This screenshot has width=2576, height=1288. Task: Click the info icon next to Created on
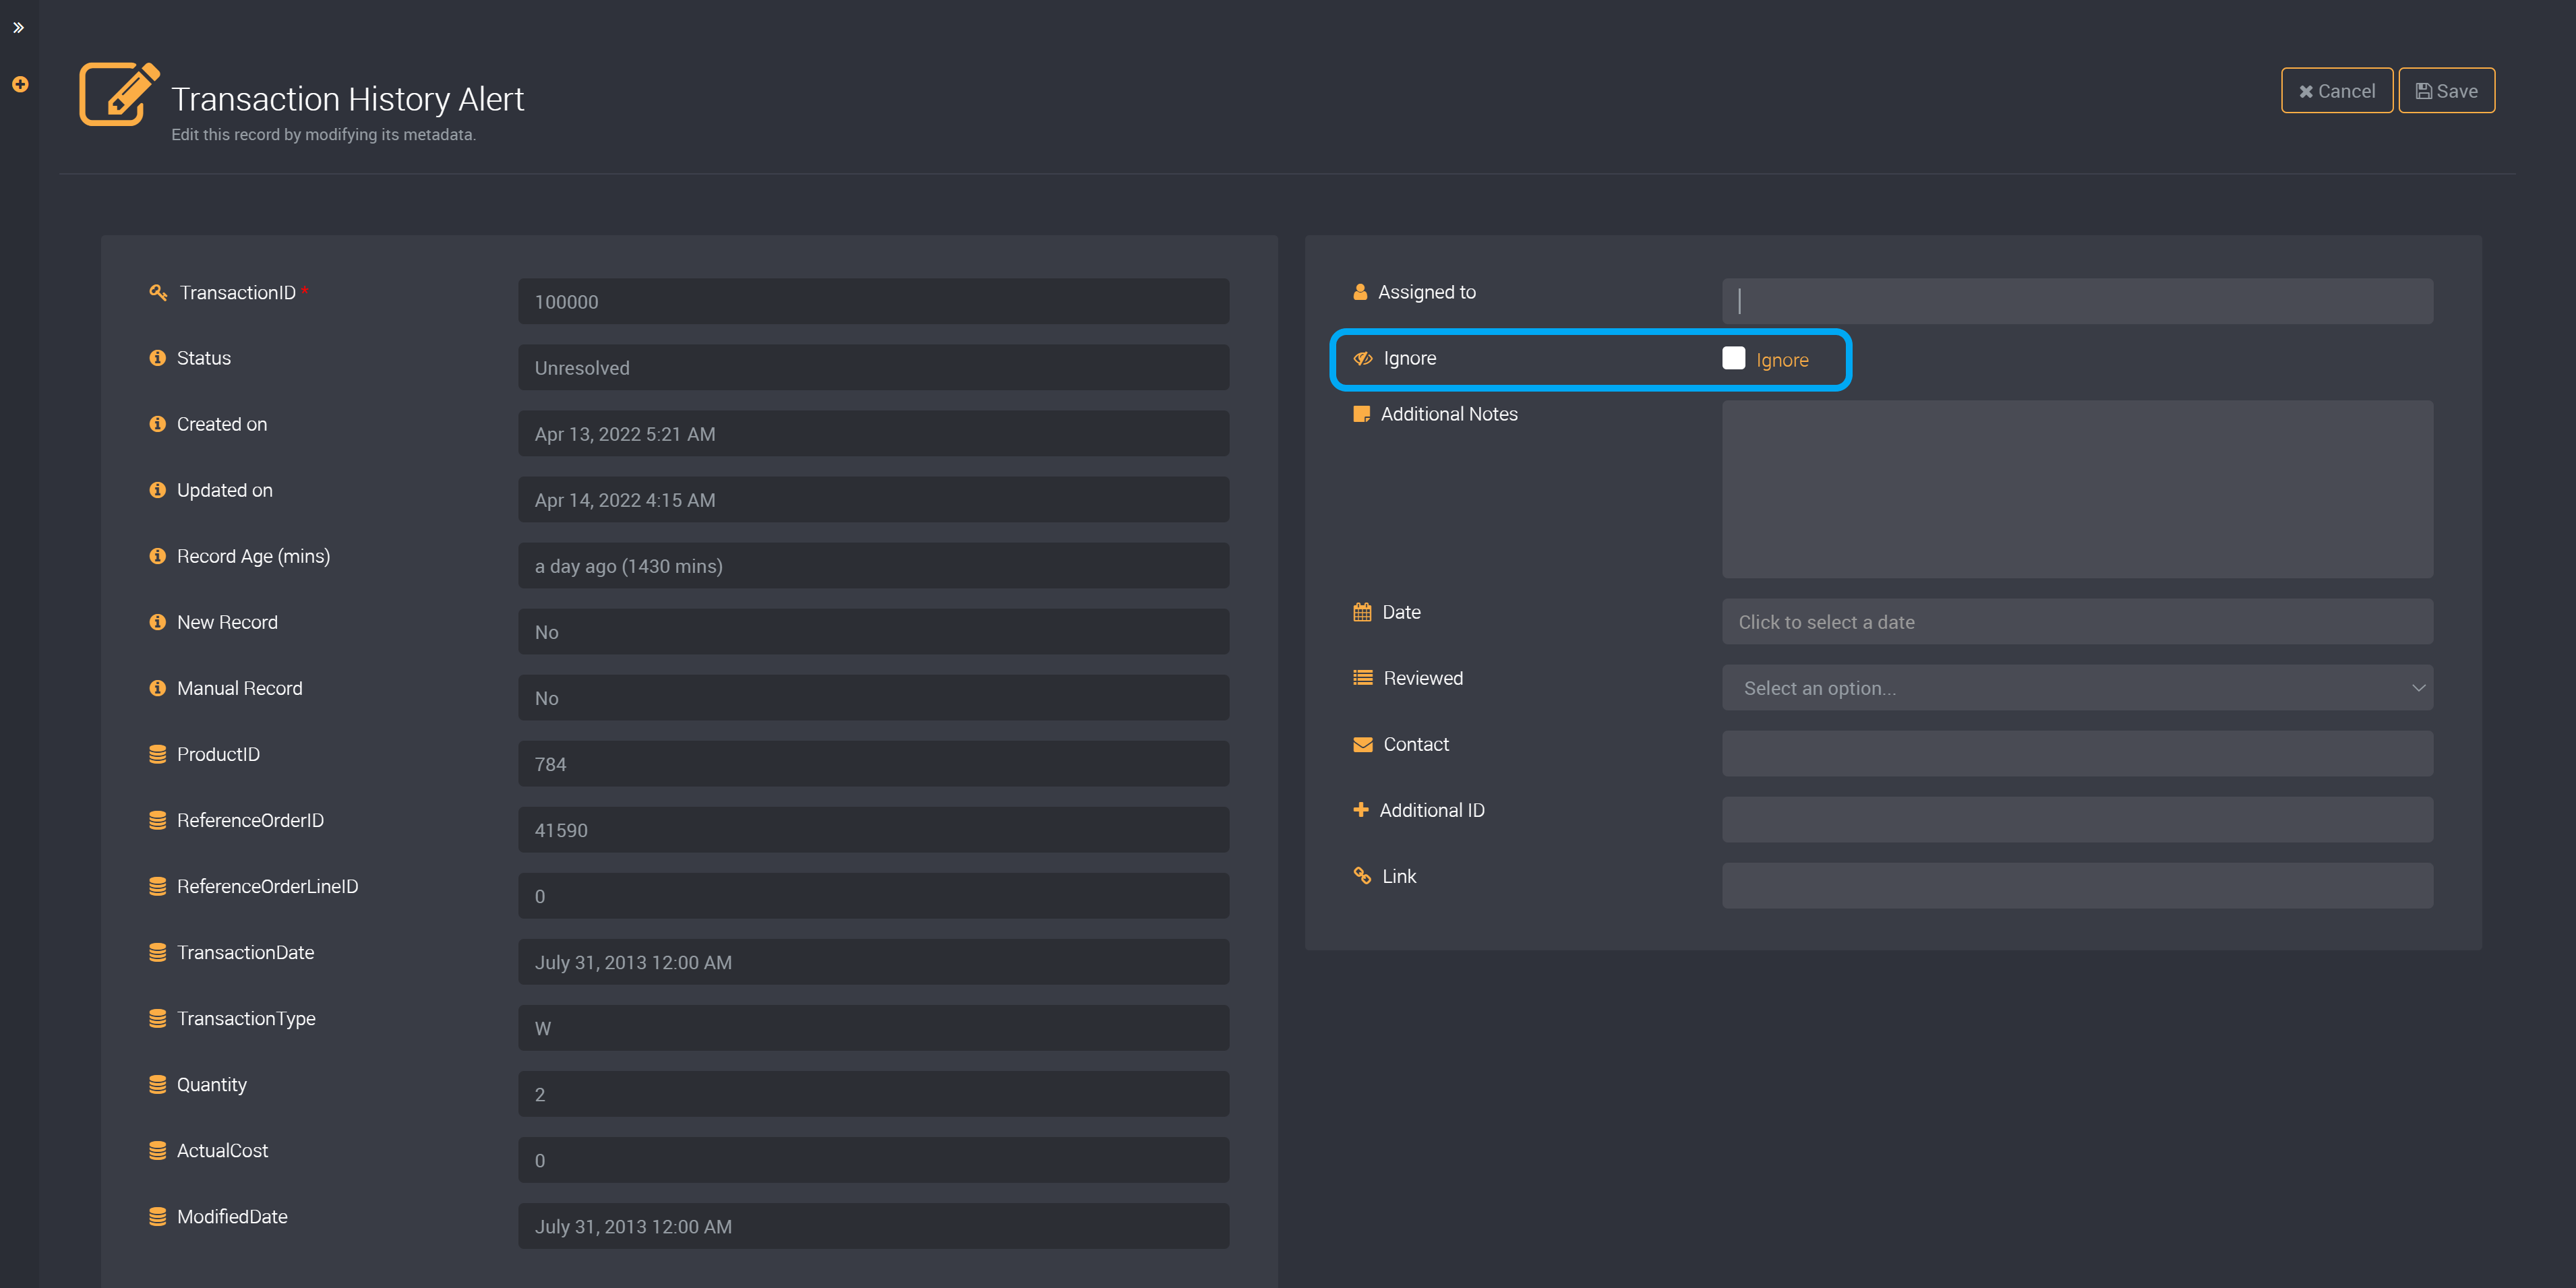pyautogui.click(x=157, y=424)
